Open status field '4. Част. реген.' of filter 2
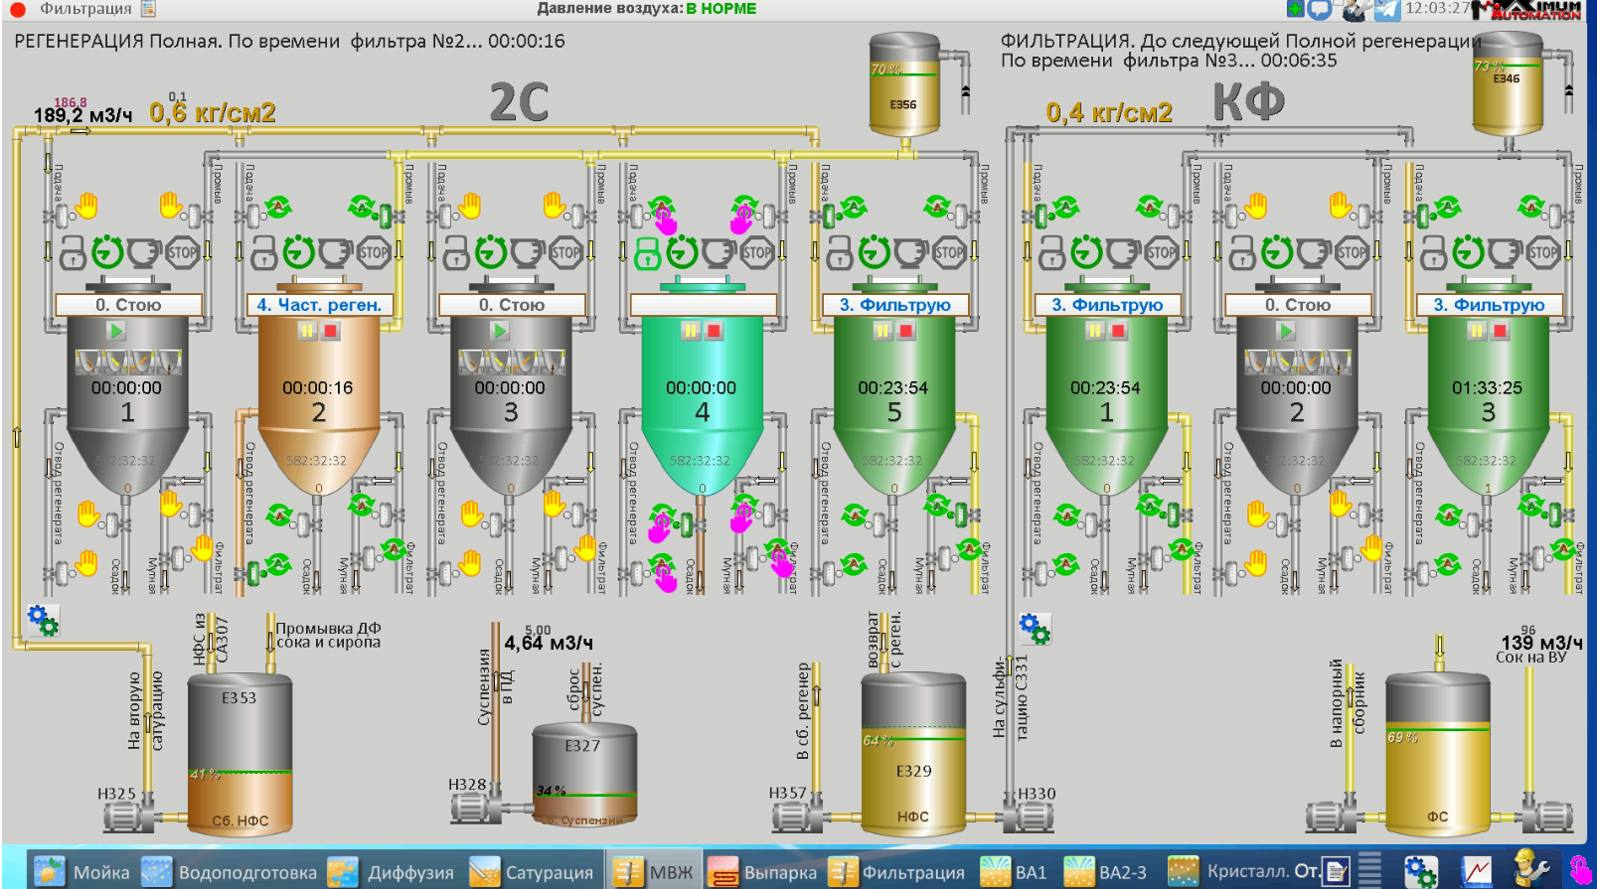The height and width of the screenshot is (889, 1597). tap(319, 304)
